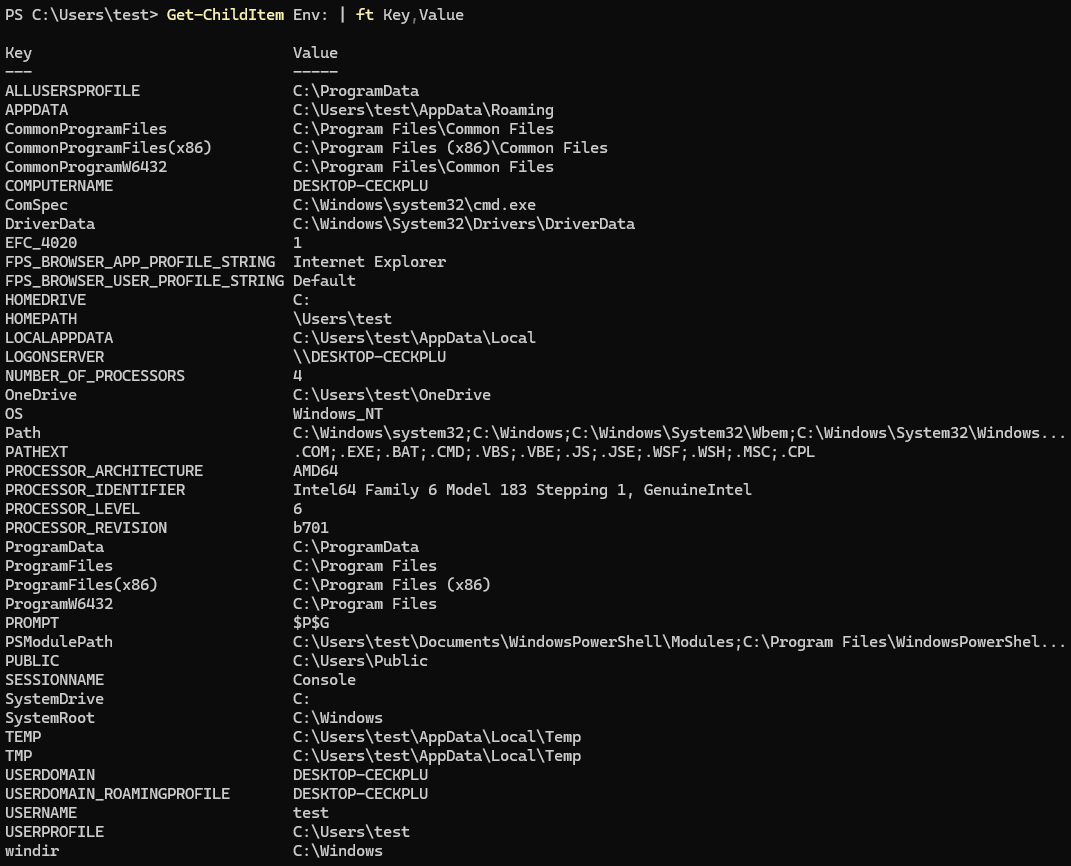Click the PSModulePath key name
Screen dimensions: 1071x866
coord(59,641)
